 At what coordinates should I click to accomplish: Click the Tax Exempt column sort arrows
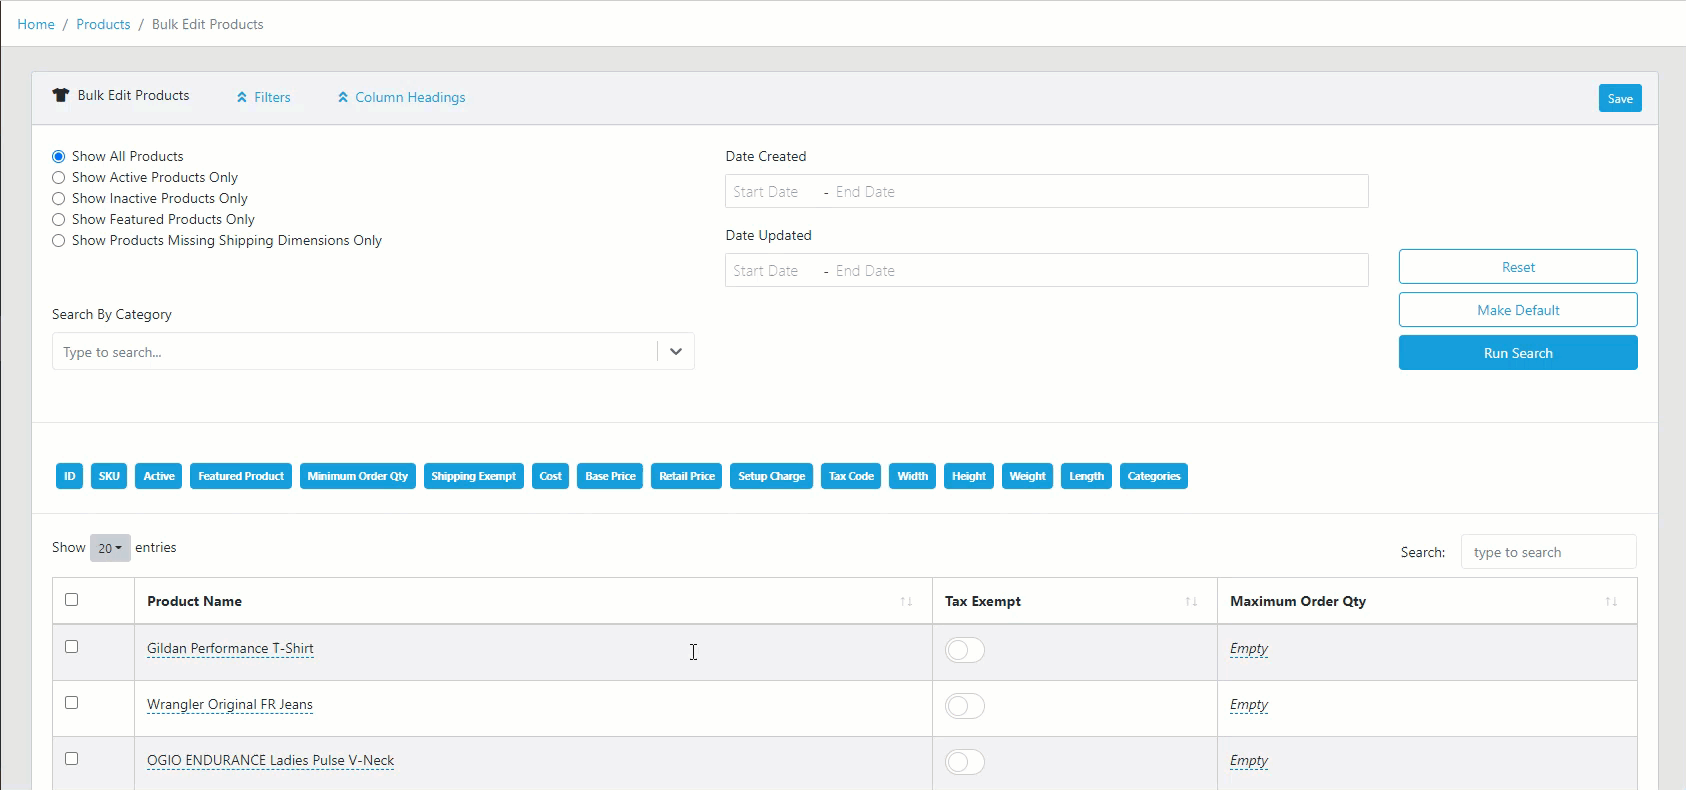1191,601
